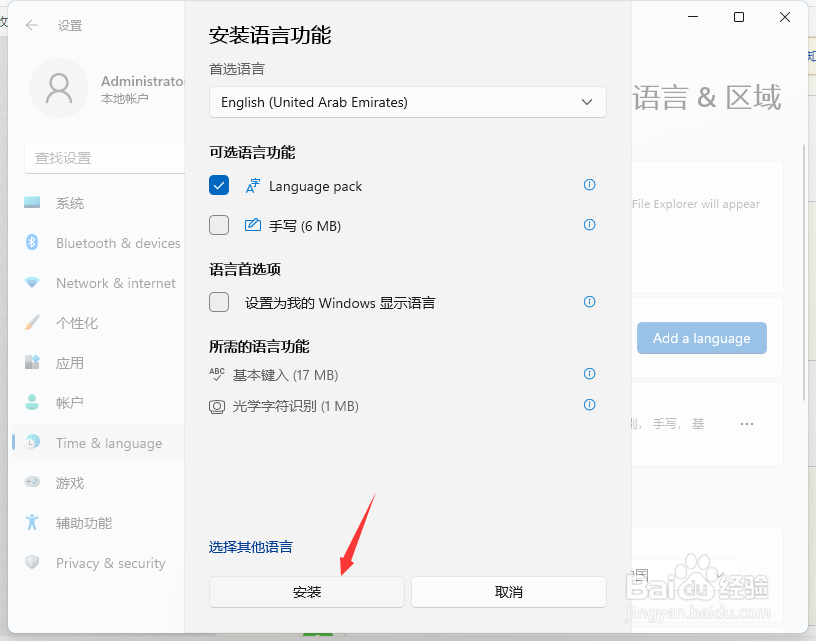
Task: Open the 辅助功能 settings category
Action: coord(99,523)
